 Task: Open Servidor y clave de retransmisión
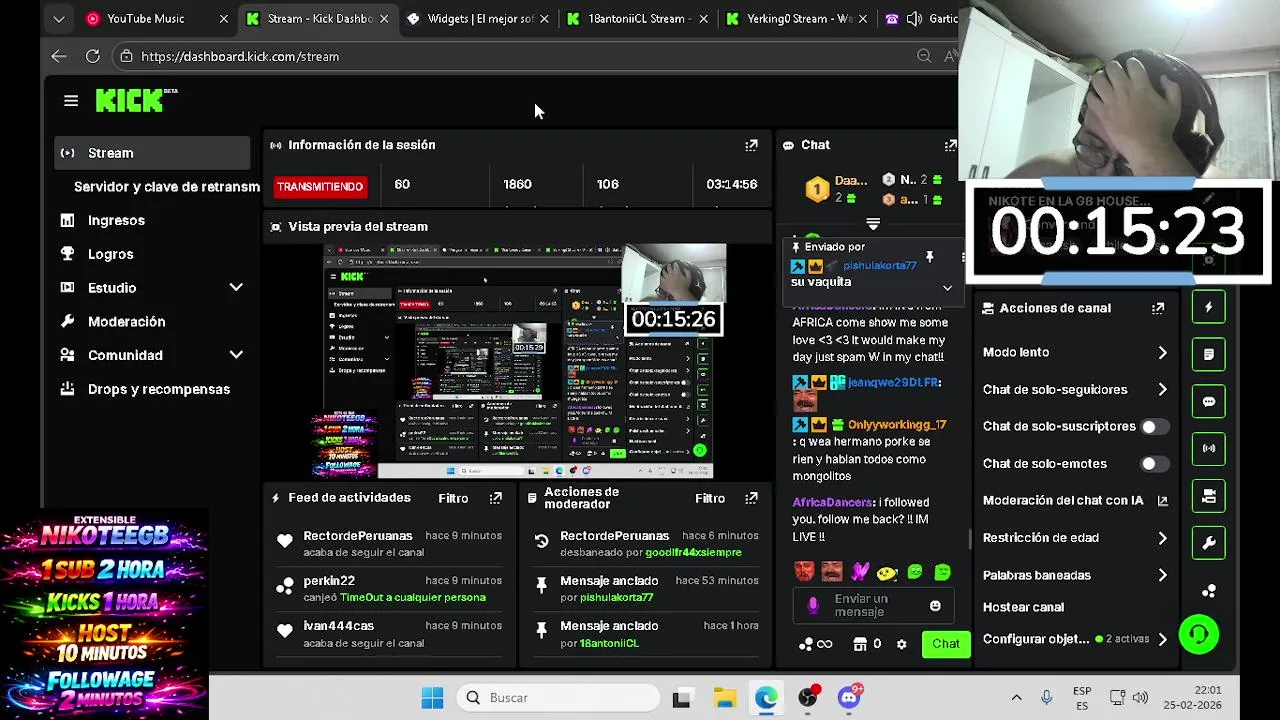pyautogui.click(x=166, y=187)
